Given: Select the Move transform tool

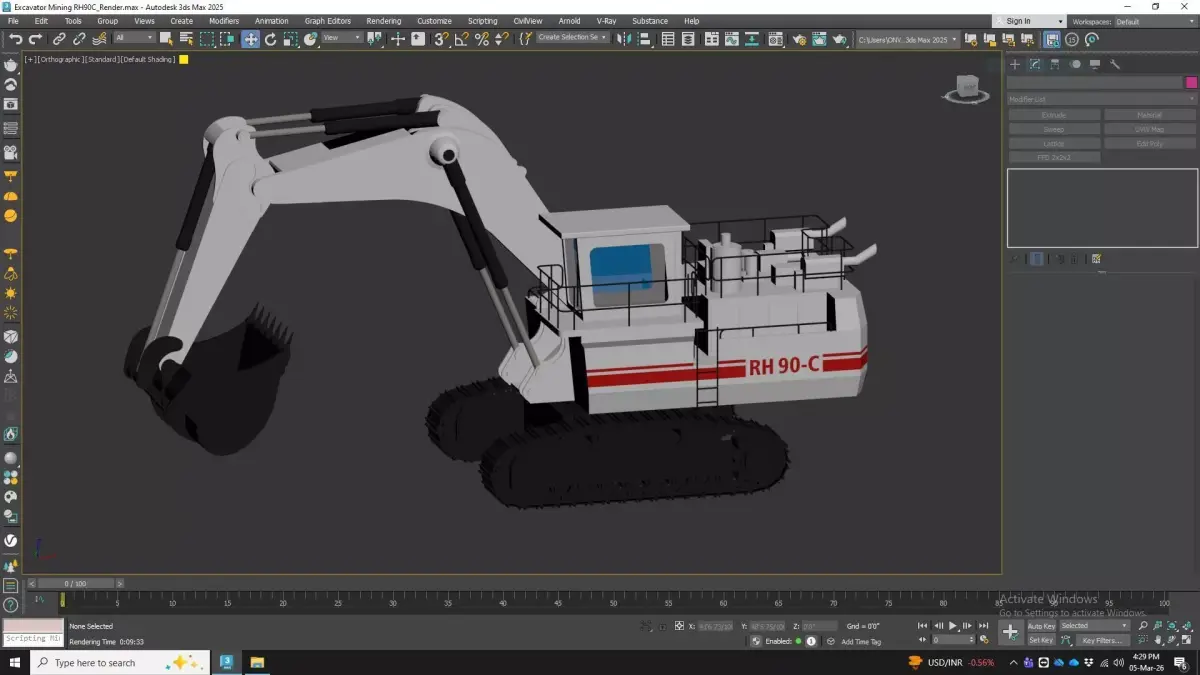Looking at the screenshot, I should (250, 39).
